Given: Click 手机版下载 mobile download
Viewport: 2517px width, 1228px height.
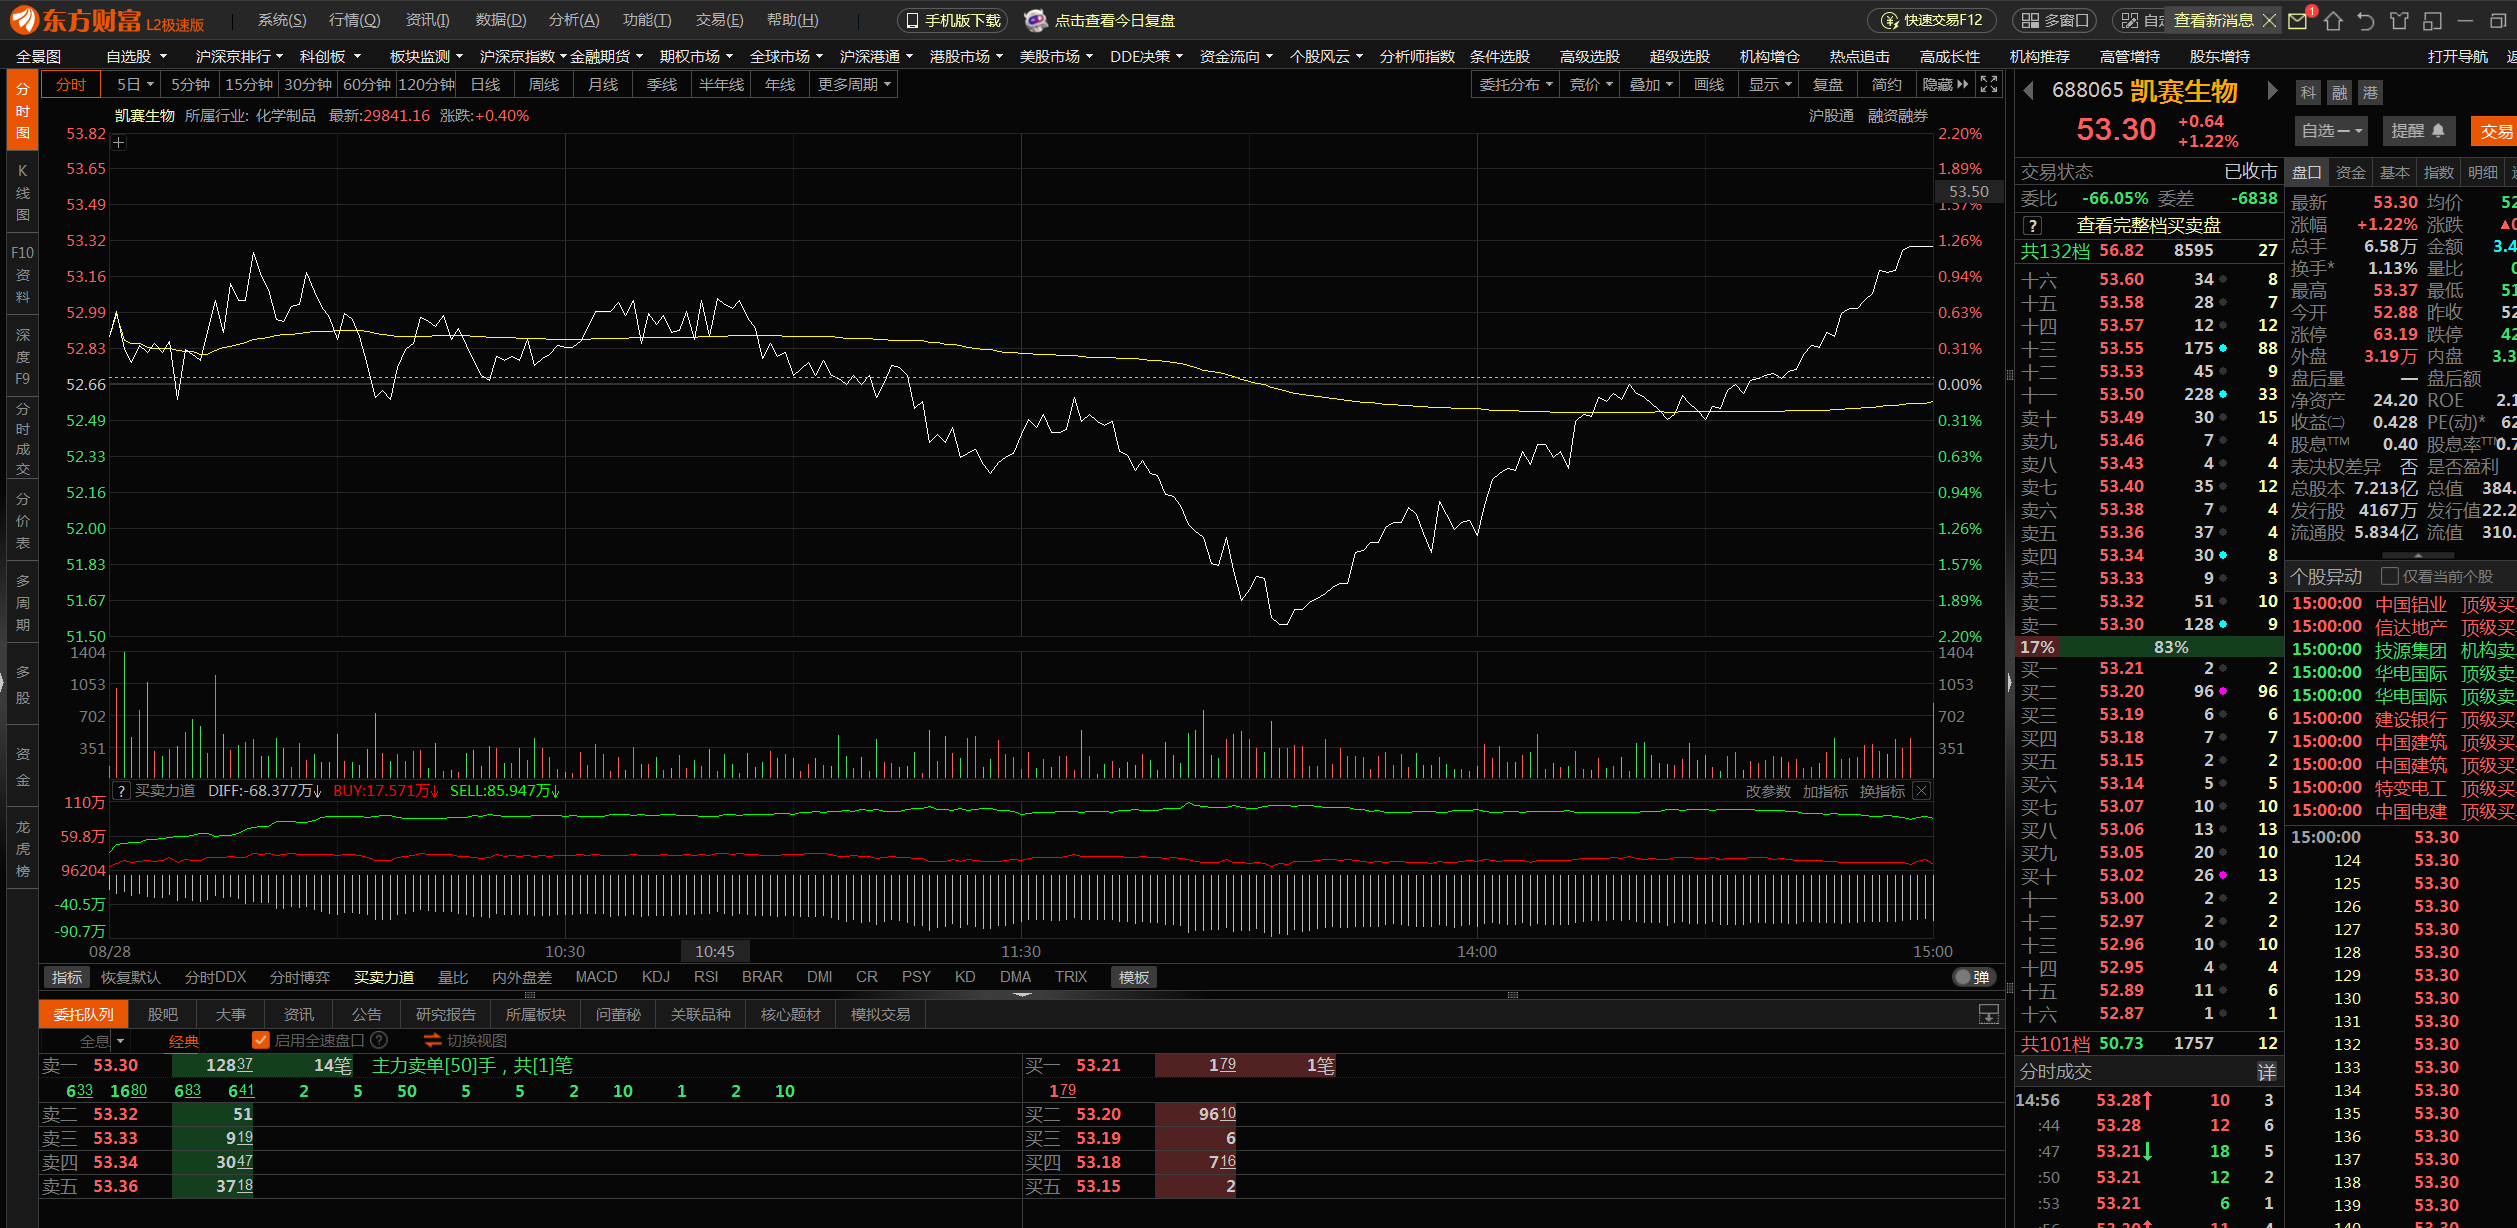Looking at the screenshot, I should [x=952, y=21].
